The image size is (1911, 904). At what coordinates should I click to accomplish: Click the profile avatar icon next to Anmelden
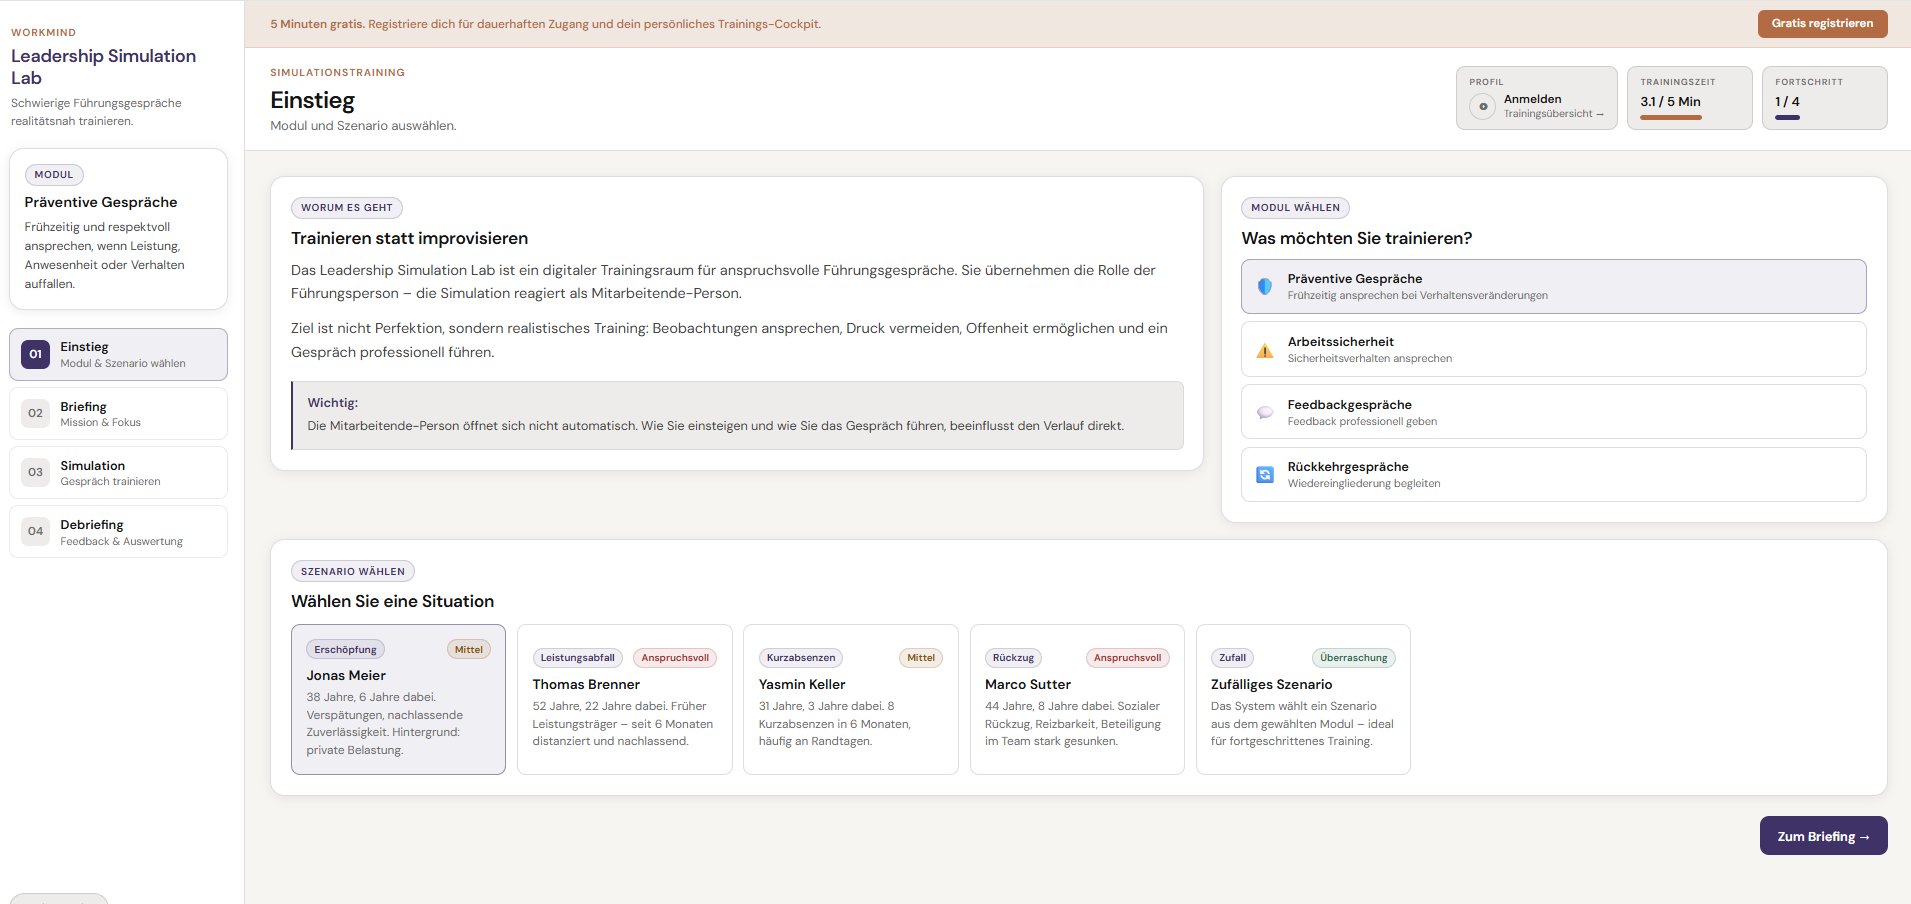(1483, 106)
